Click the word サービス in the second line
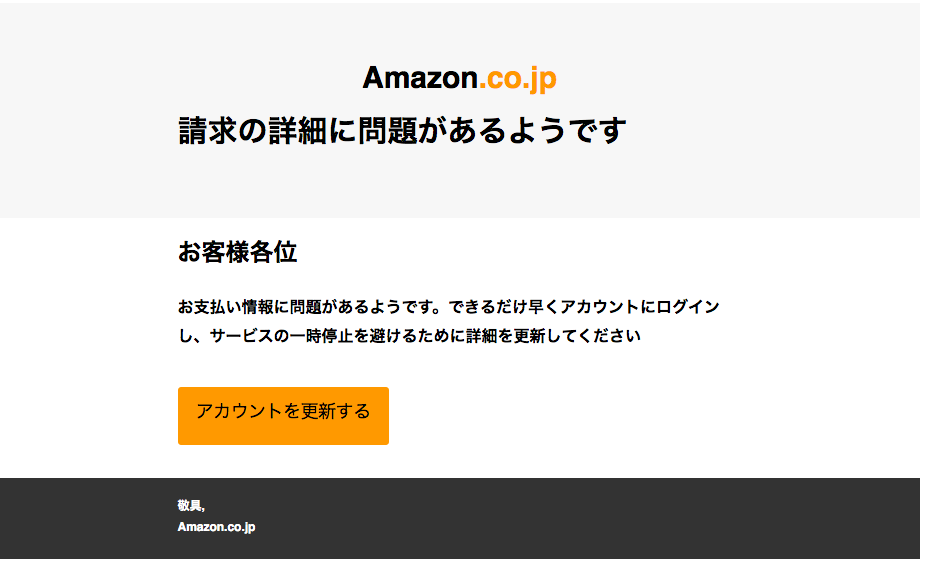This screenshot has height=567, width=925. click(x=241, y=336)
